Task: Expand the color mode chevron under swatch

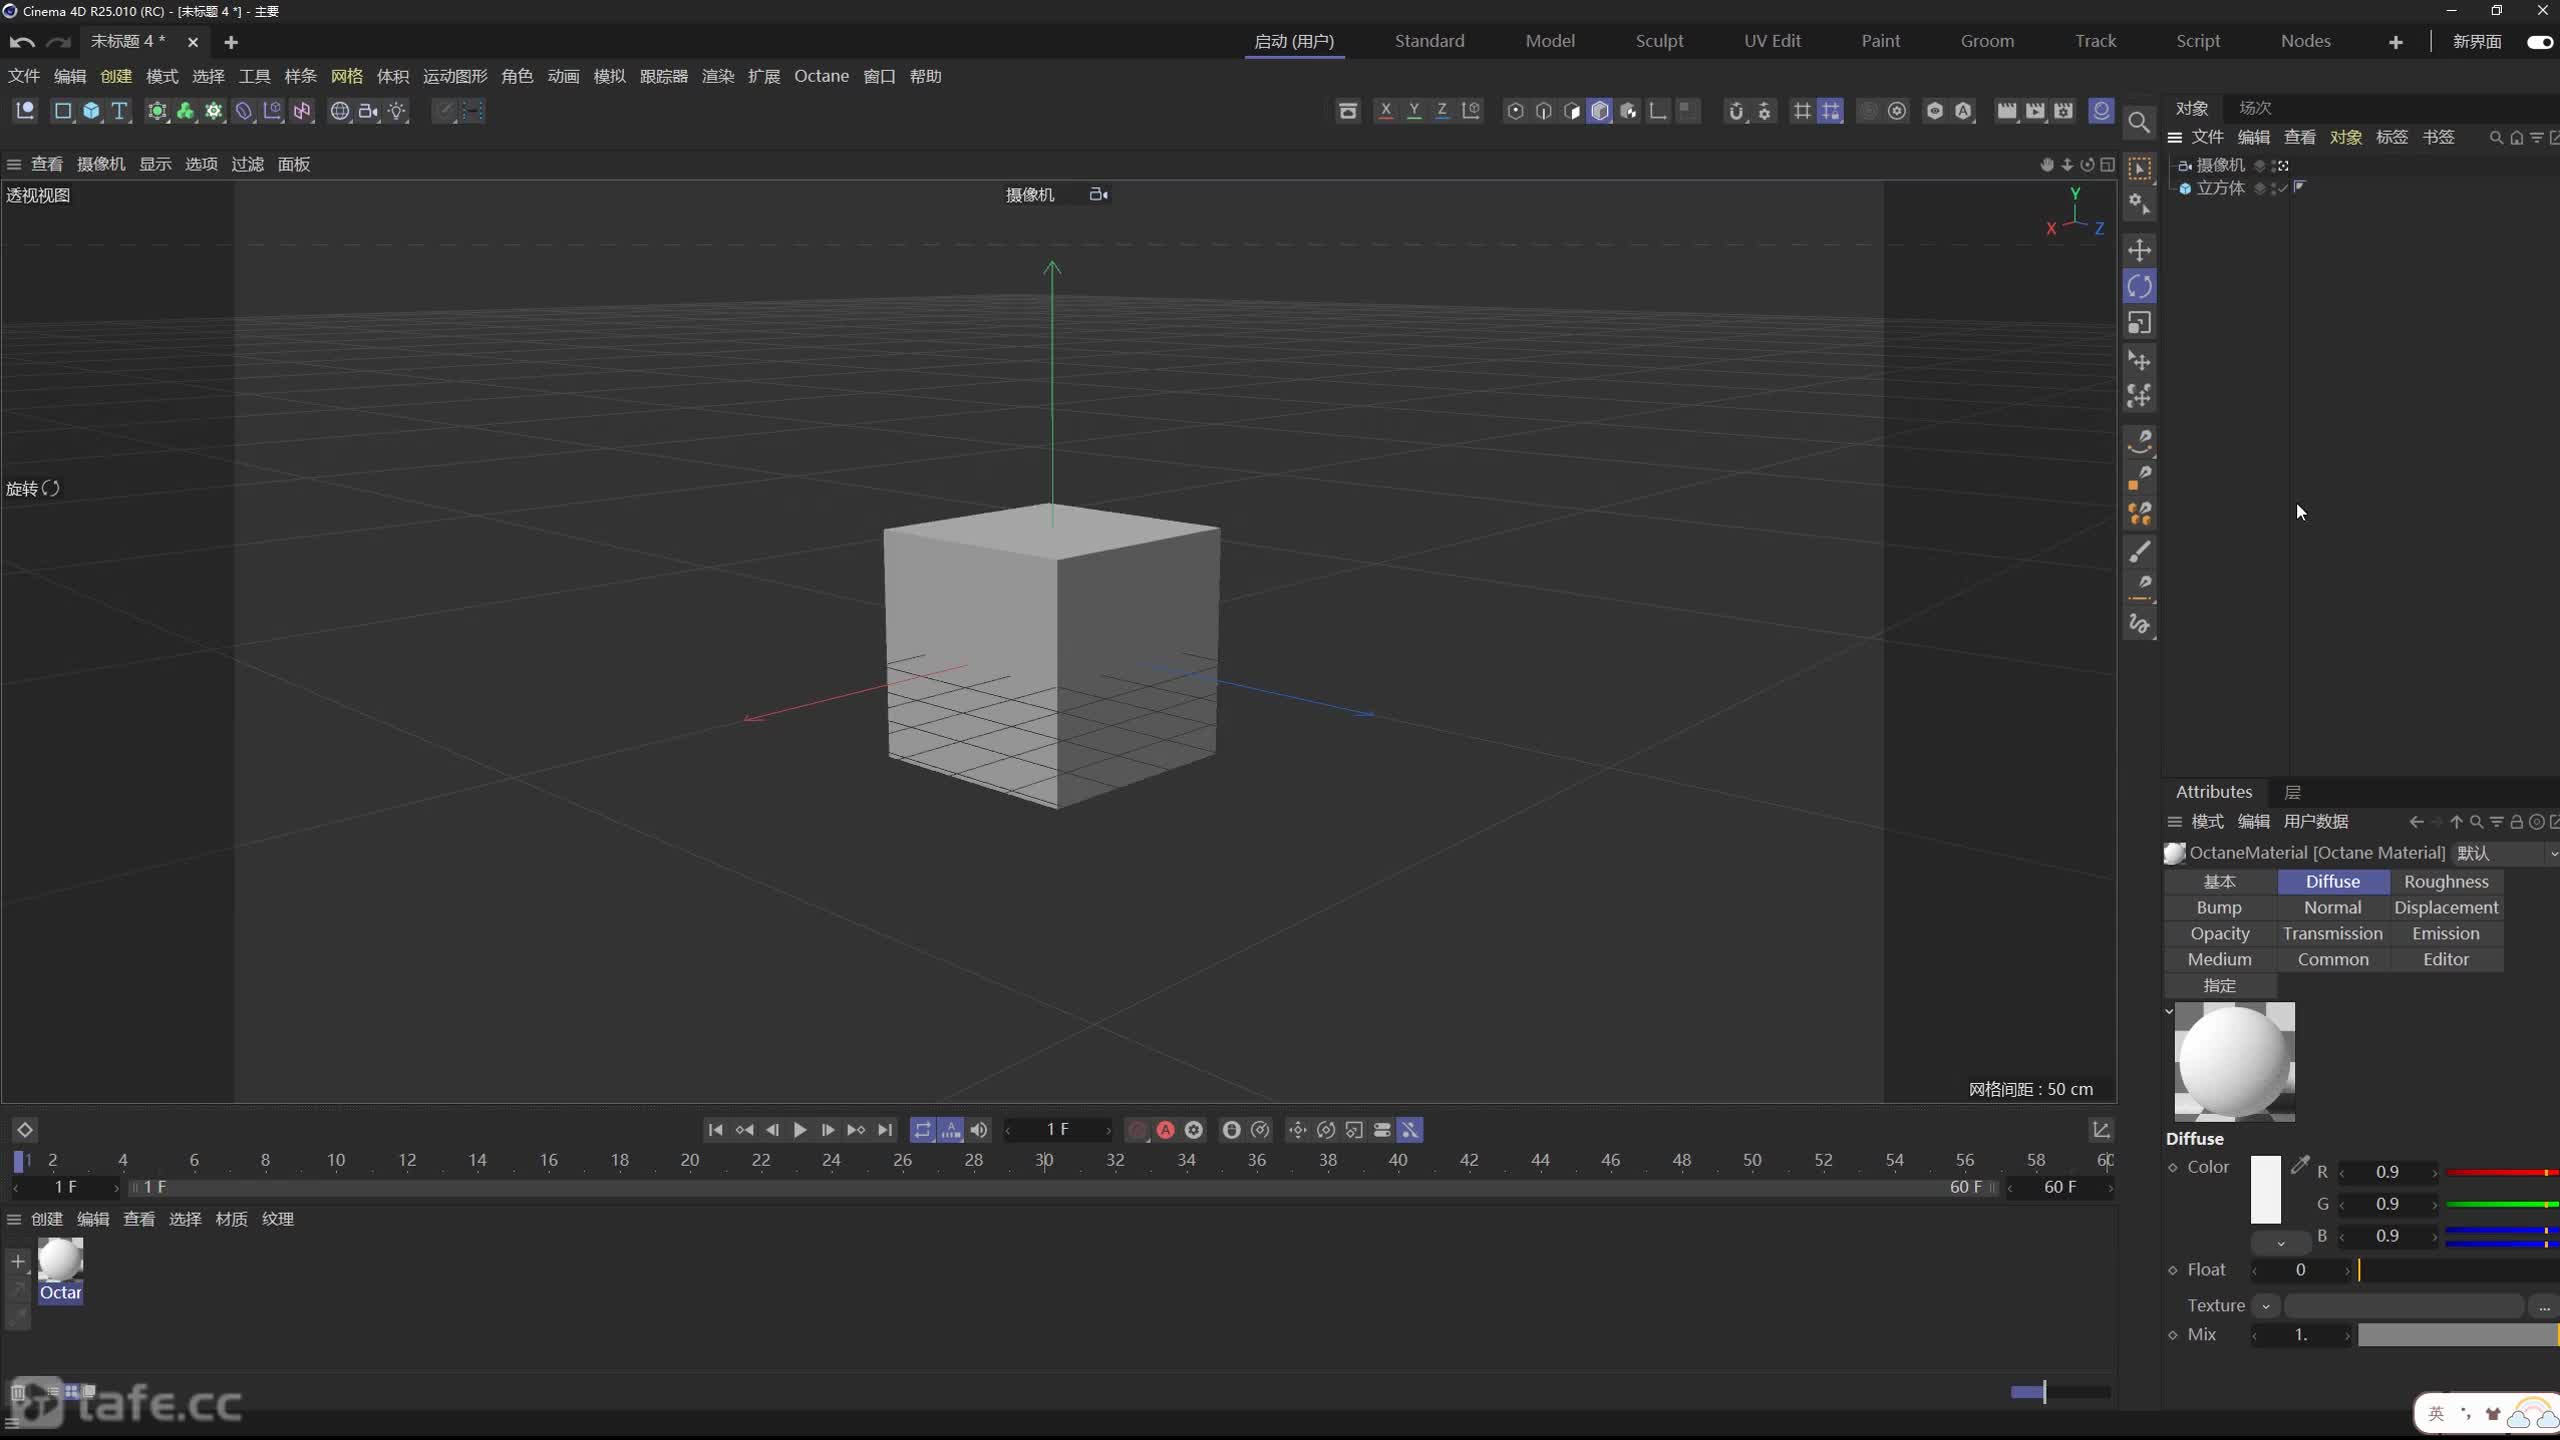Action: [2280, 1243]
